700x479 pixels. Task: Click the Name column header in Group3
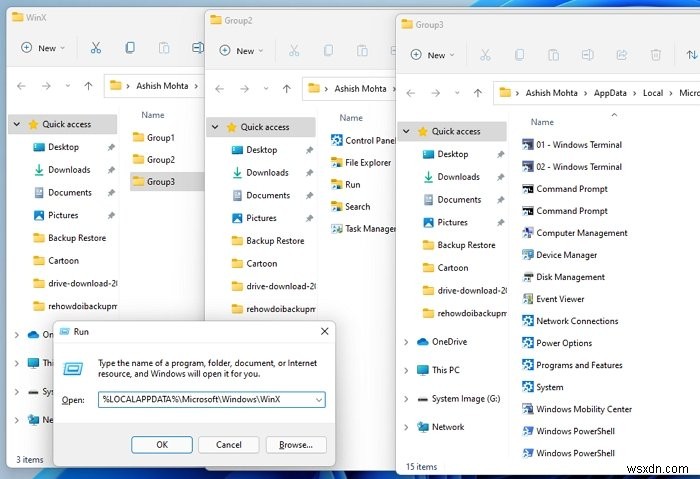[x=542, y=122]
